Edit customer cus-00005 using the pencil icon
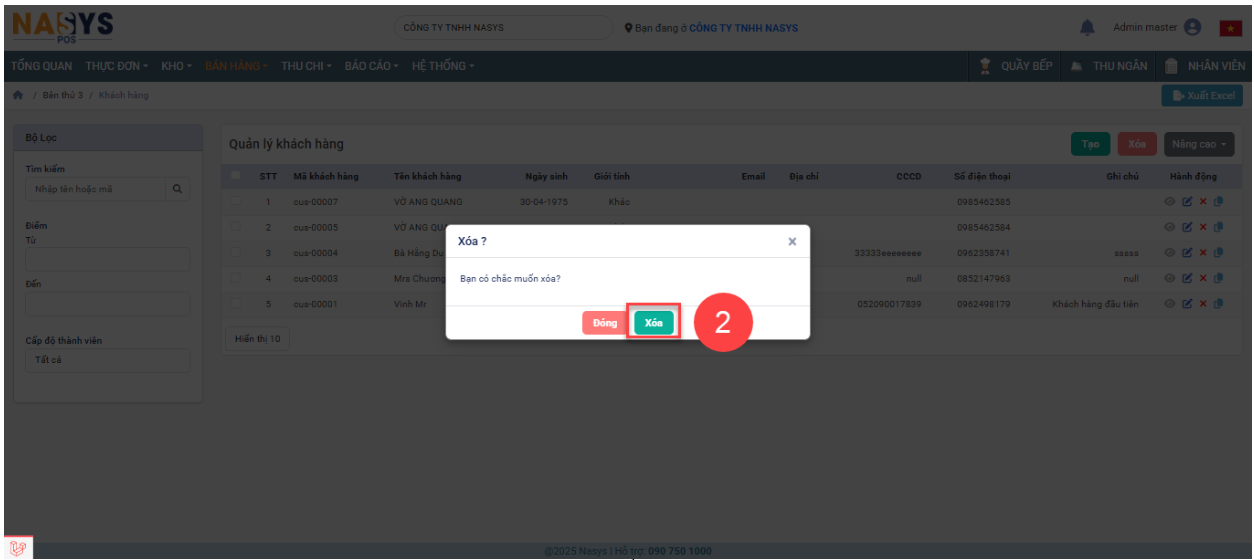 pos(1187,227)
